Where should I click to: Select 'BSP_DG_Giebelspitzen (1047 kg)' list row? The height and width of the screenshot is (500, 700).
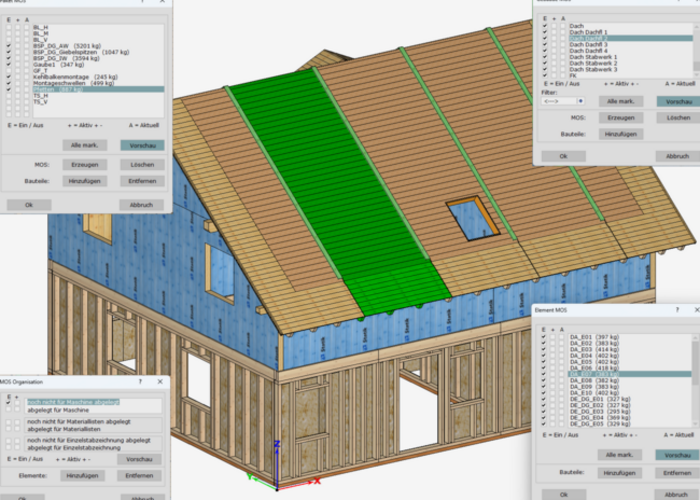[98, 52]
